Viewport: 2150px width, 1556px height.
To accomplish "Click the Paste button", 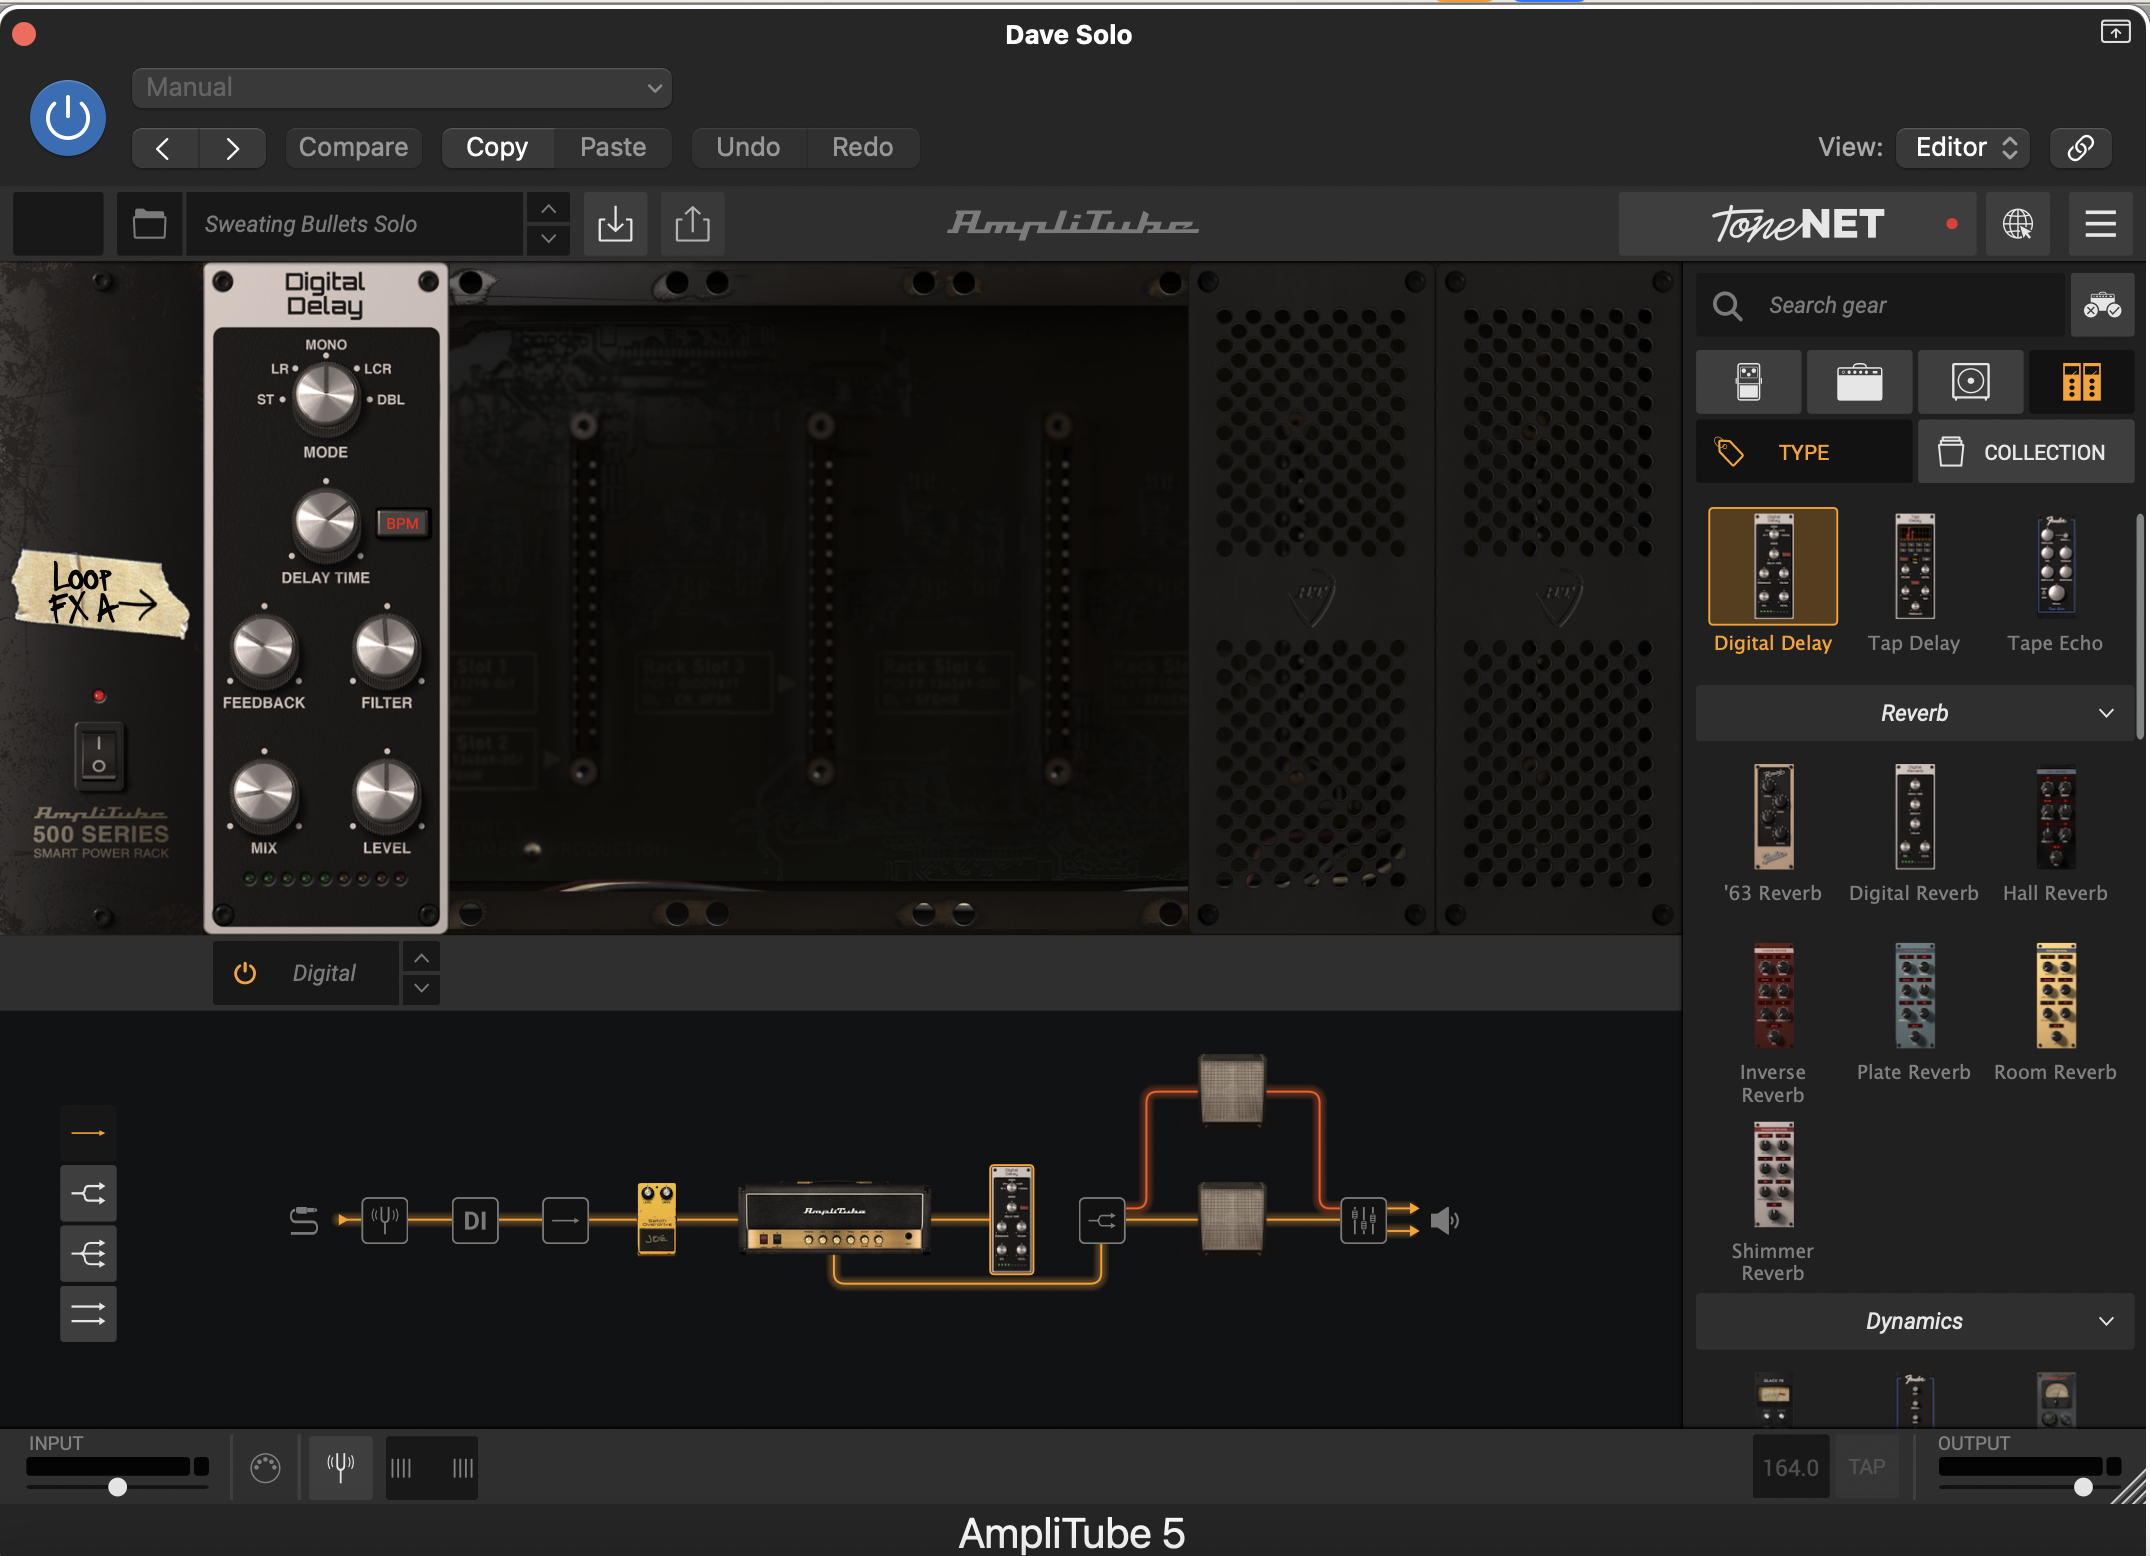I will tap(613, 148).
